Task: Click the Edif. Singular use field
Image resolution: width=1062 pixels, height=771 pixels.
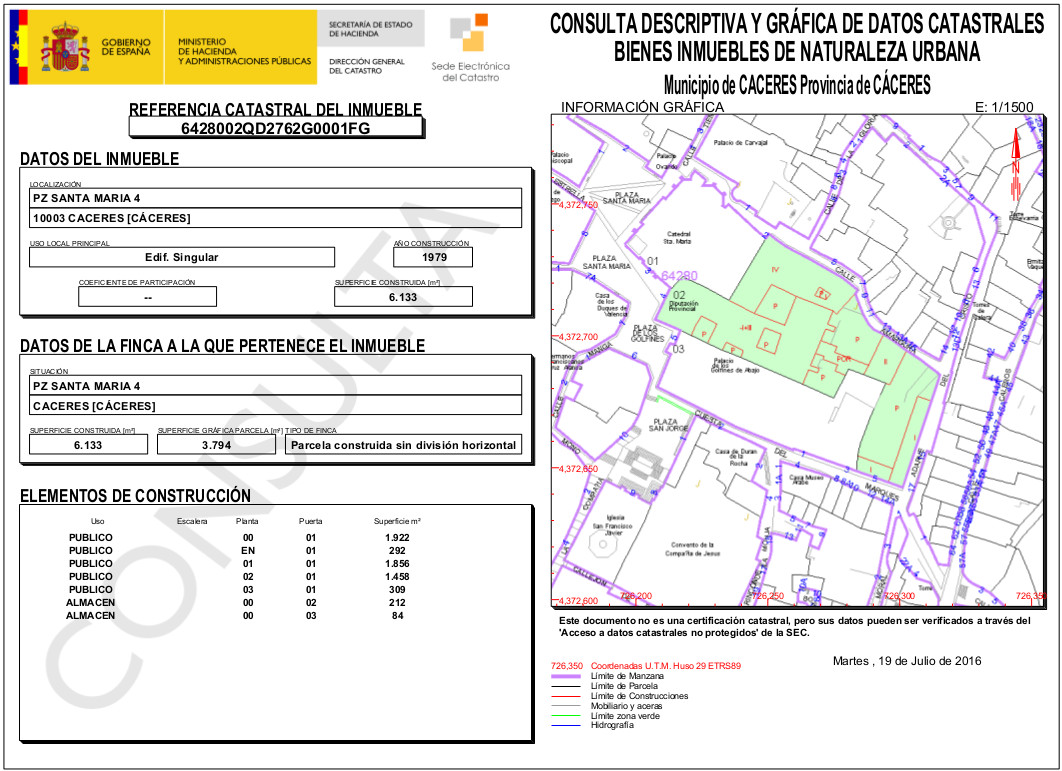Action: tap(182, 257)
